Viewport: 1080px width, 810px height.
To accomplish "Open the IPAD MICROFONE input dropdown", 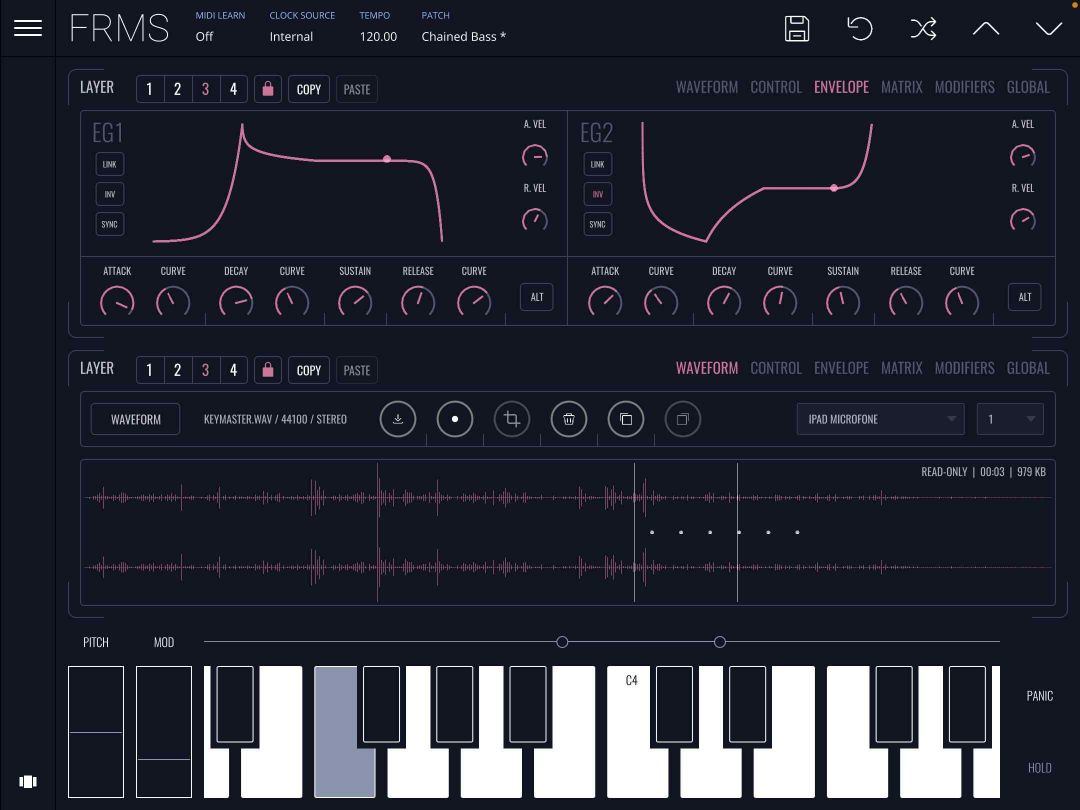I will (880, 419).
